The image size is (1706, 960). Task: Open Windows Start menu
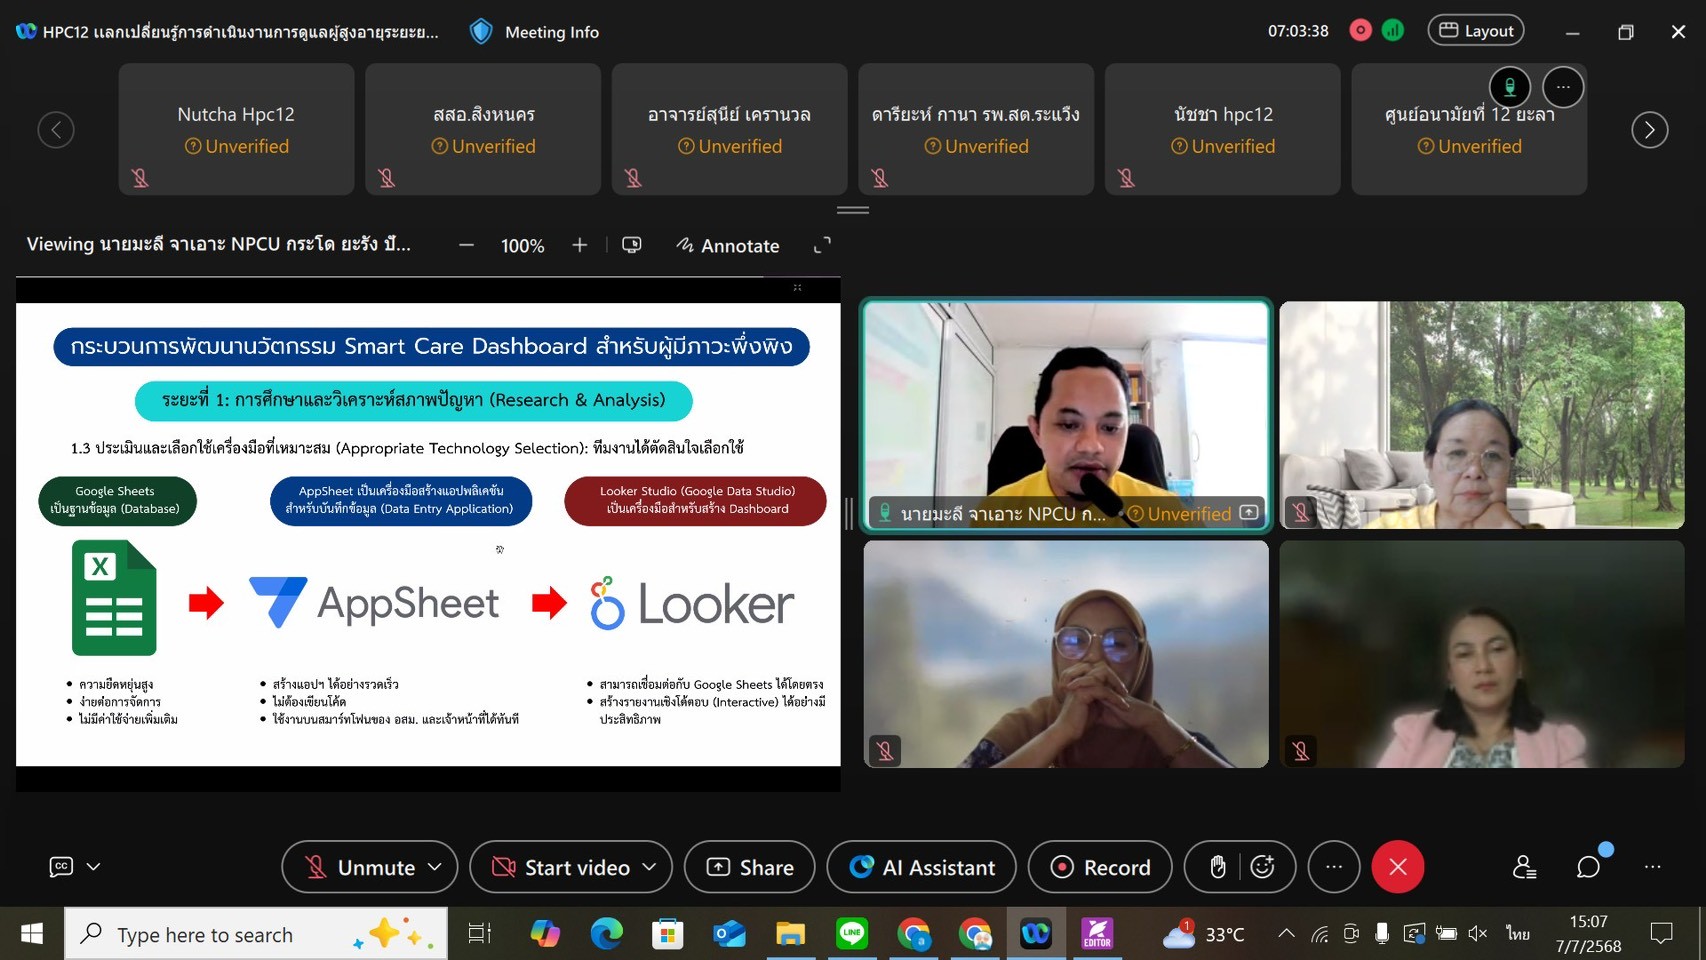[x=32, y=934]
